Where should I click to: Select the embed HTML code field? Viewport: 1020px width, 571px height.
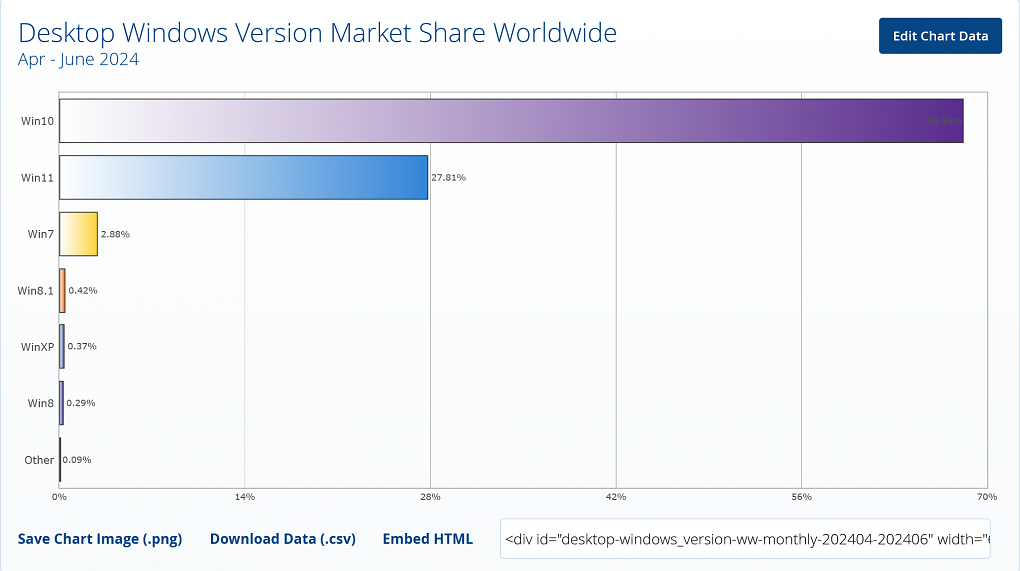click(745, 538)
